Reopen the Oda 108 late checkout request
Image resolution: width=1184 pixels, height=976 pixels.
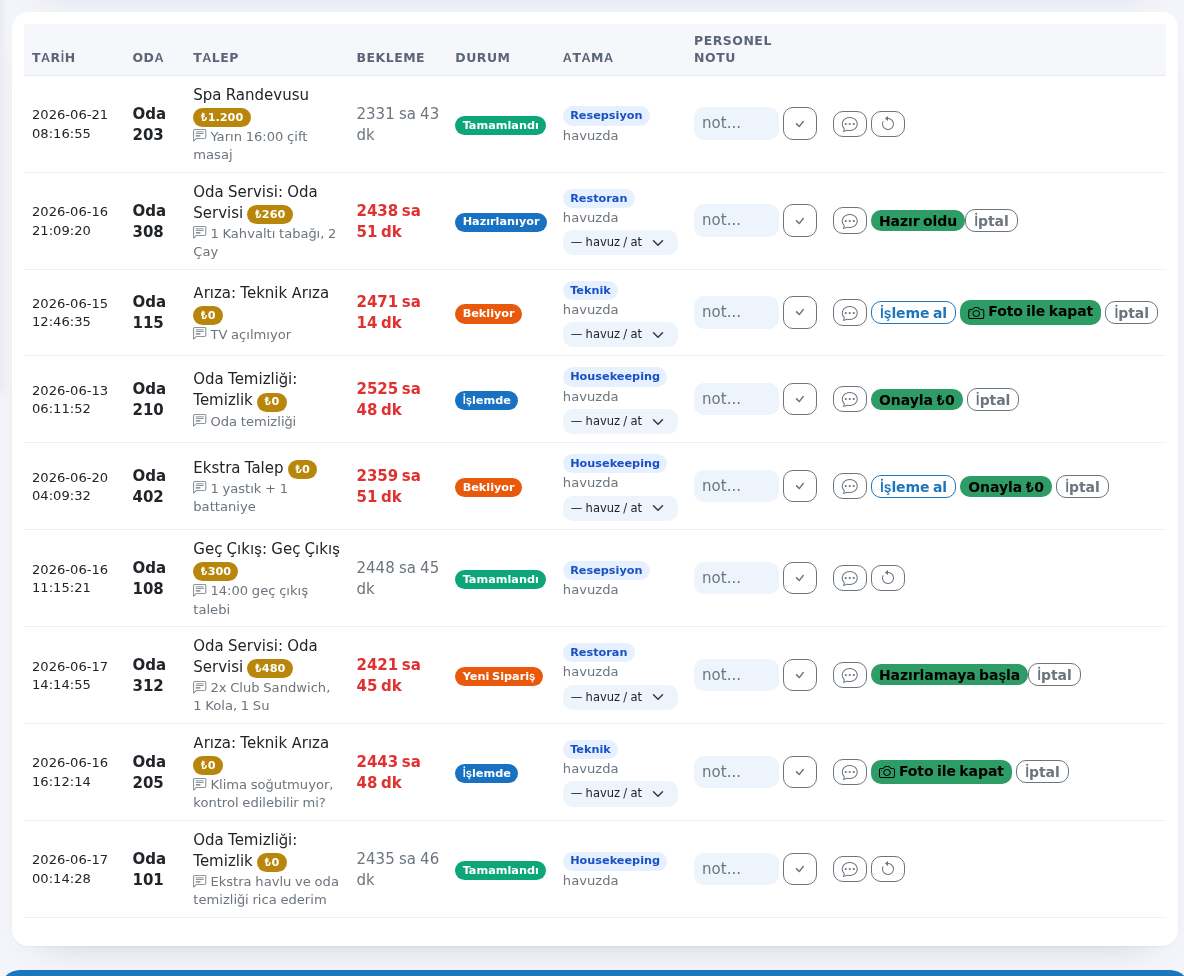888,578
